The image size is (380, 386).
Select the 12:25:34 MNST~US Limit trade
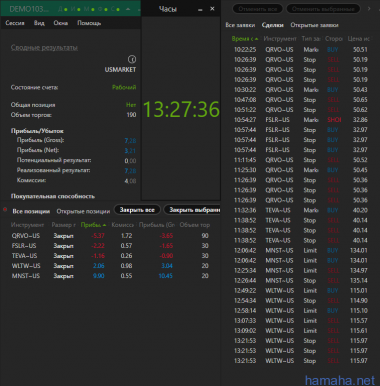301,270
